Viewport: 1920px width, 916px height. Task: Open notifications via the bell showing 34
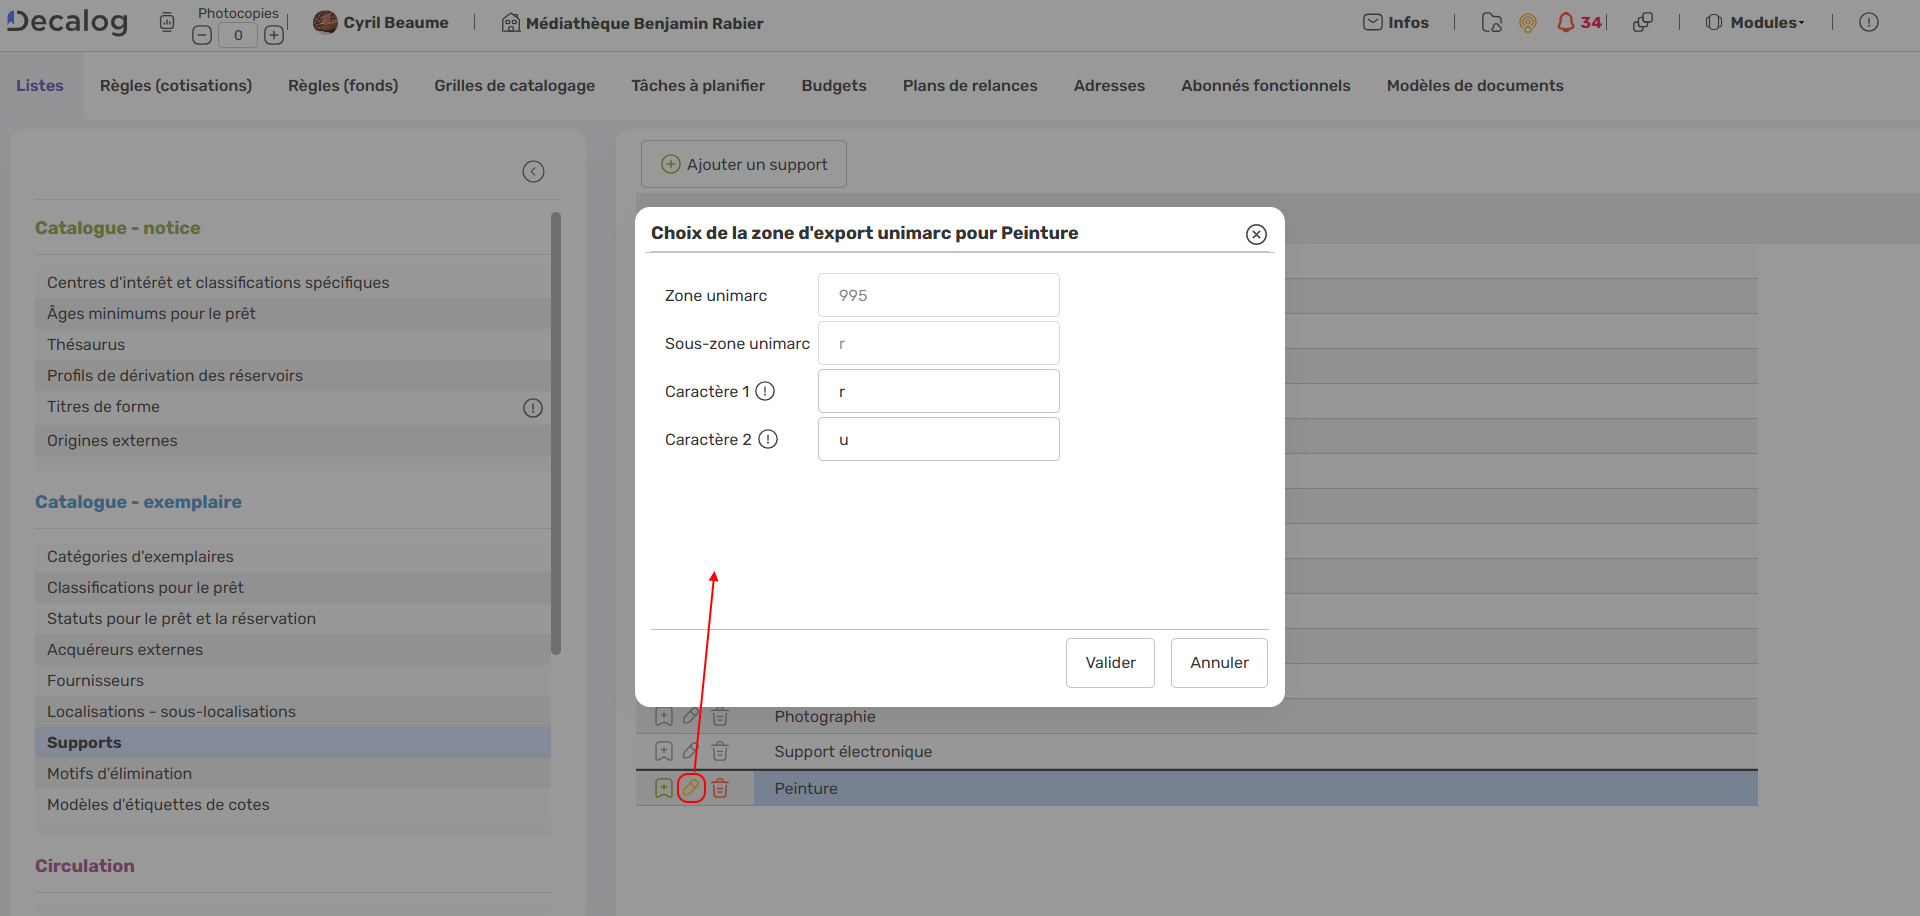pyautogui.click(x=1570, y=21)
